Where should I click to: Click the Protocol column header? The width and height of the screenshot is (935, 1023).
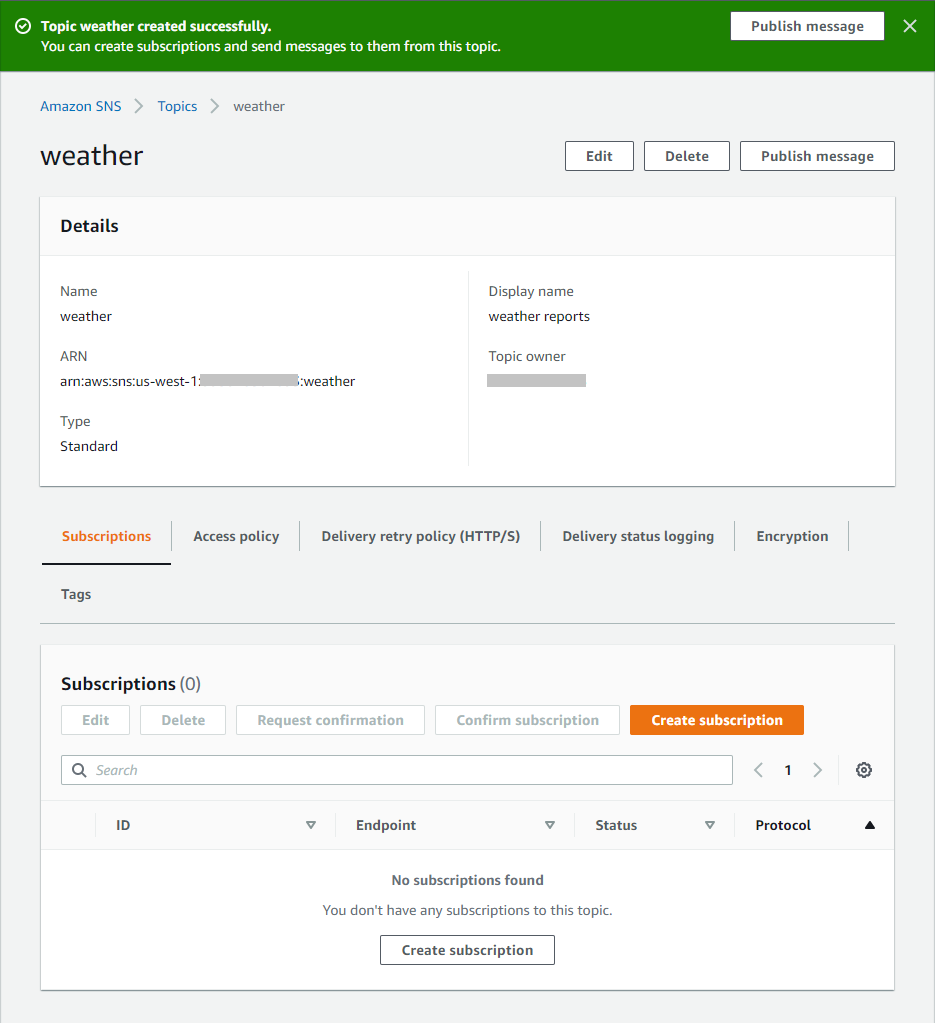click(783, 825)
